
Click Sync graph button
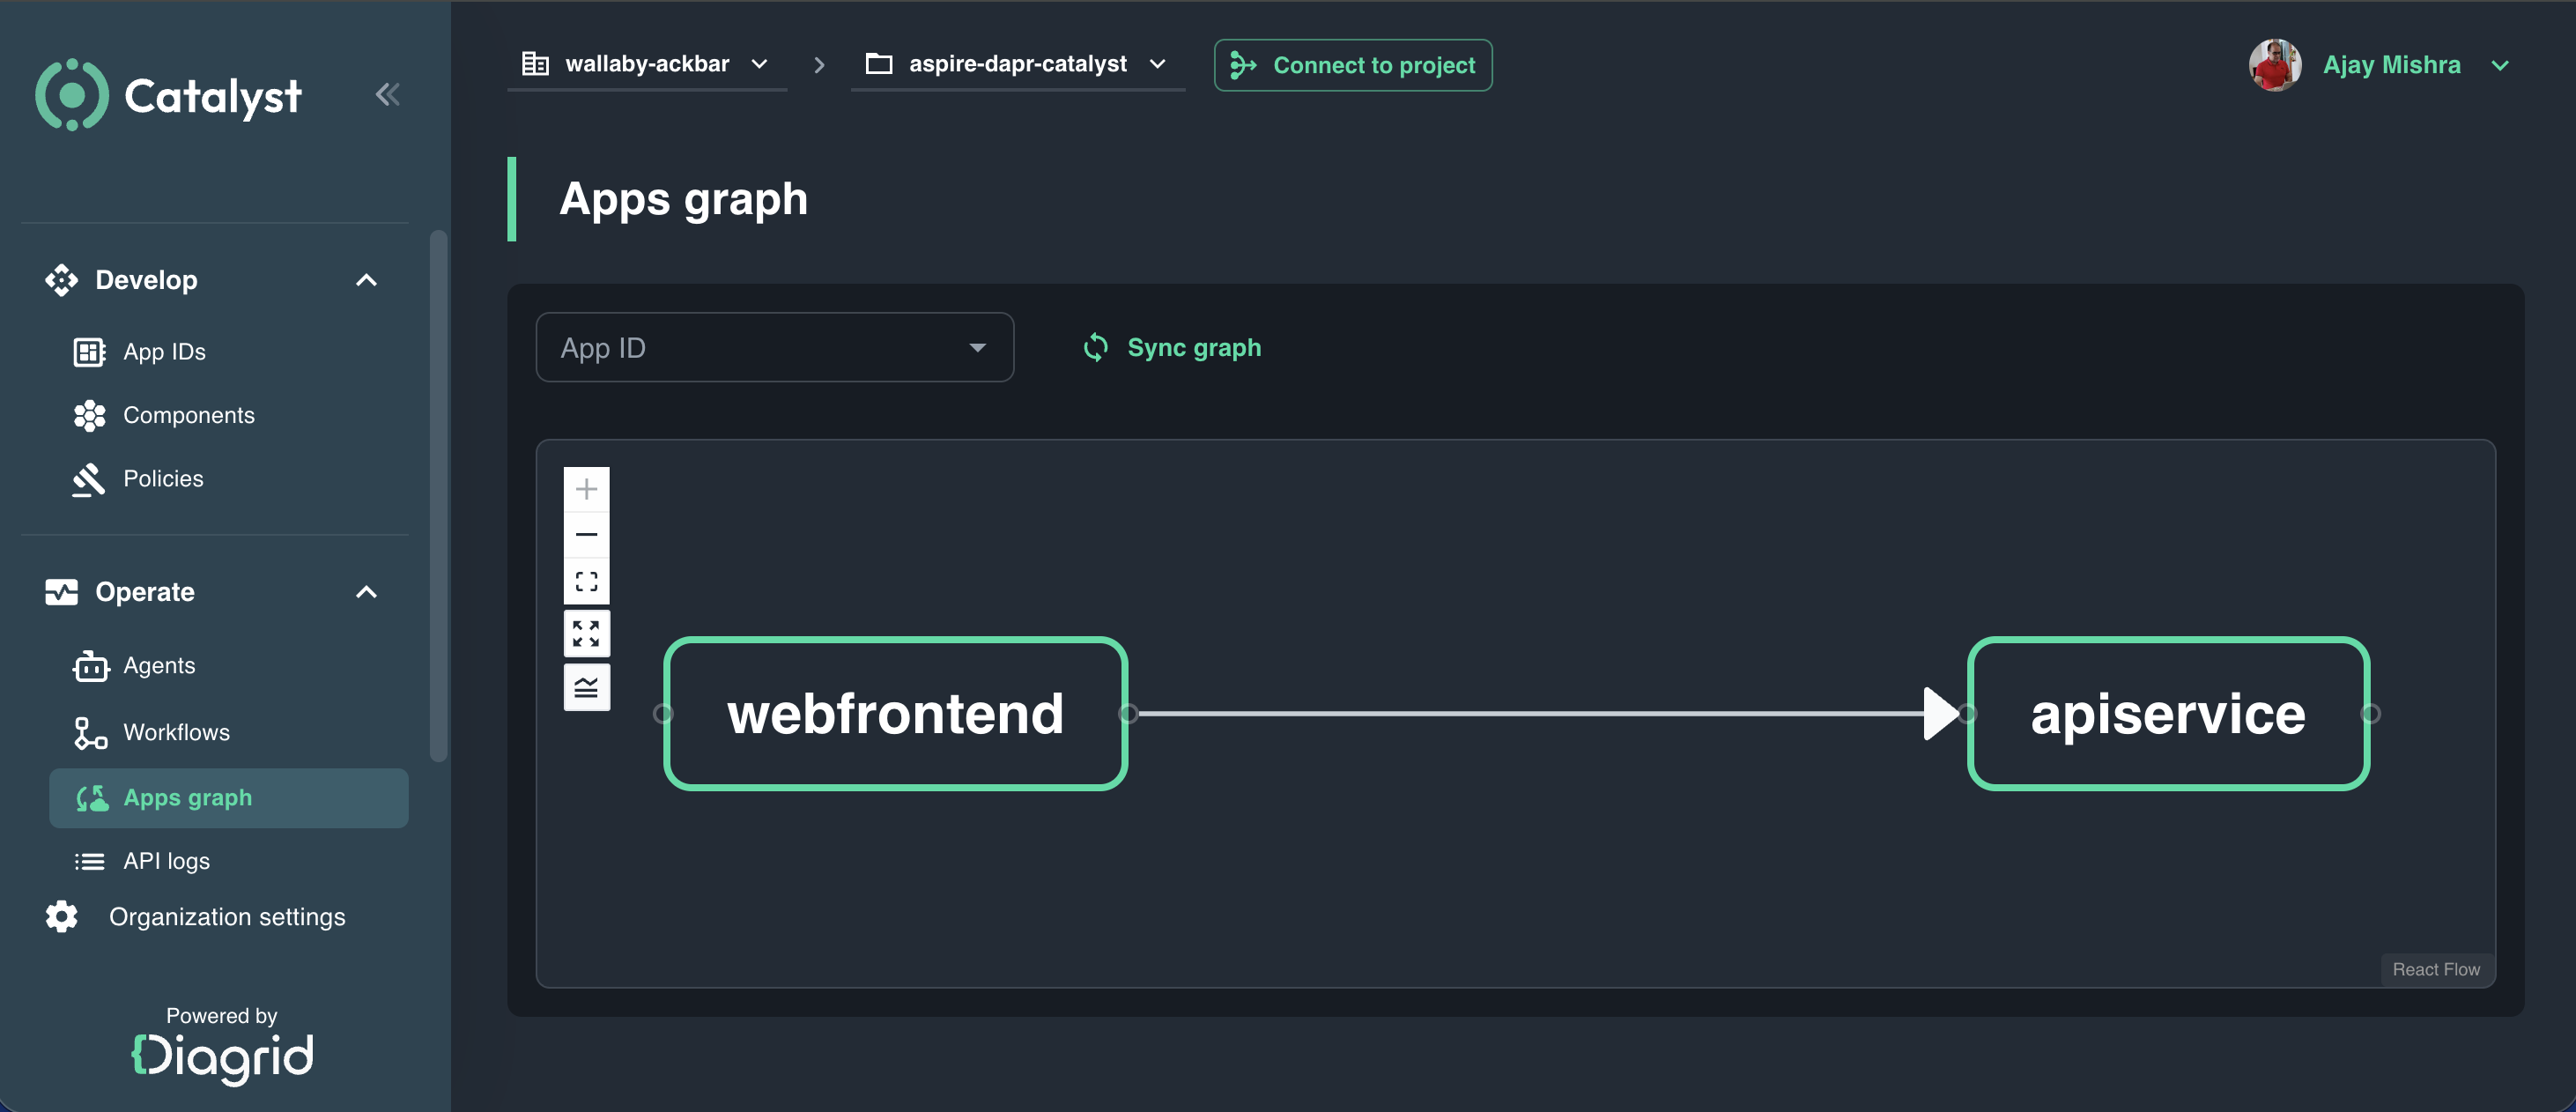click(1172, 348)
